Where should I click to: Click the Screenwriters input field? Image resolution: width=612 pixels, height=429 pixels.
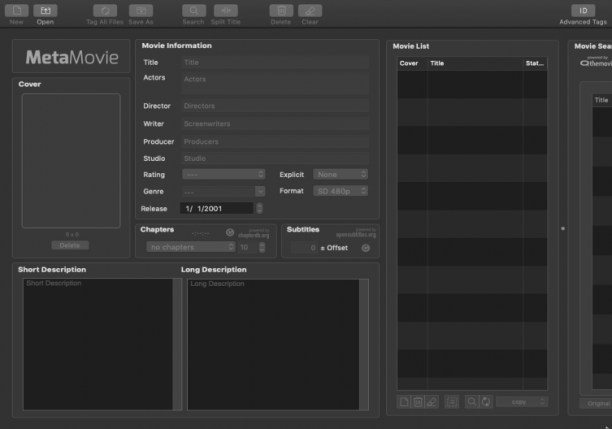(x=275, y=124)
